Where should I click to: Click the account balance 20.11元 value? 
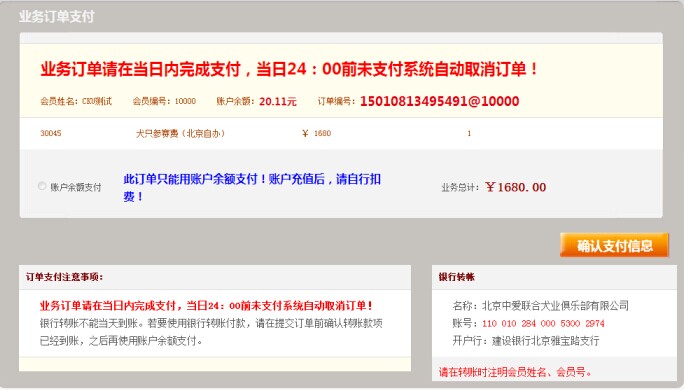tap(277, 102)
